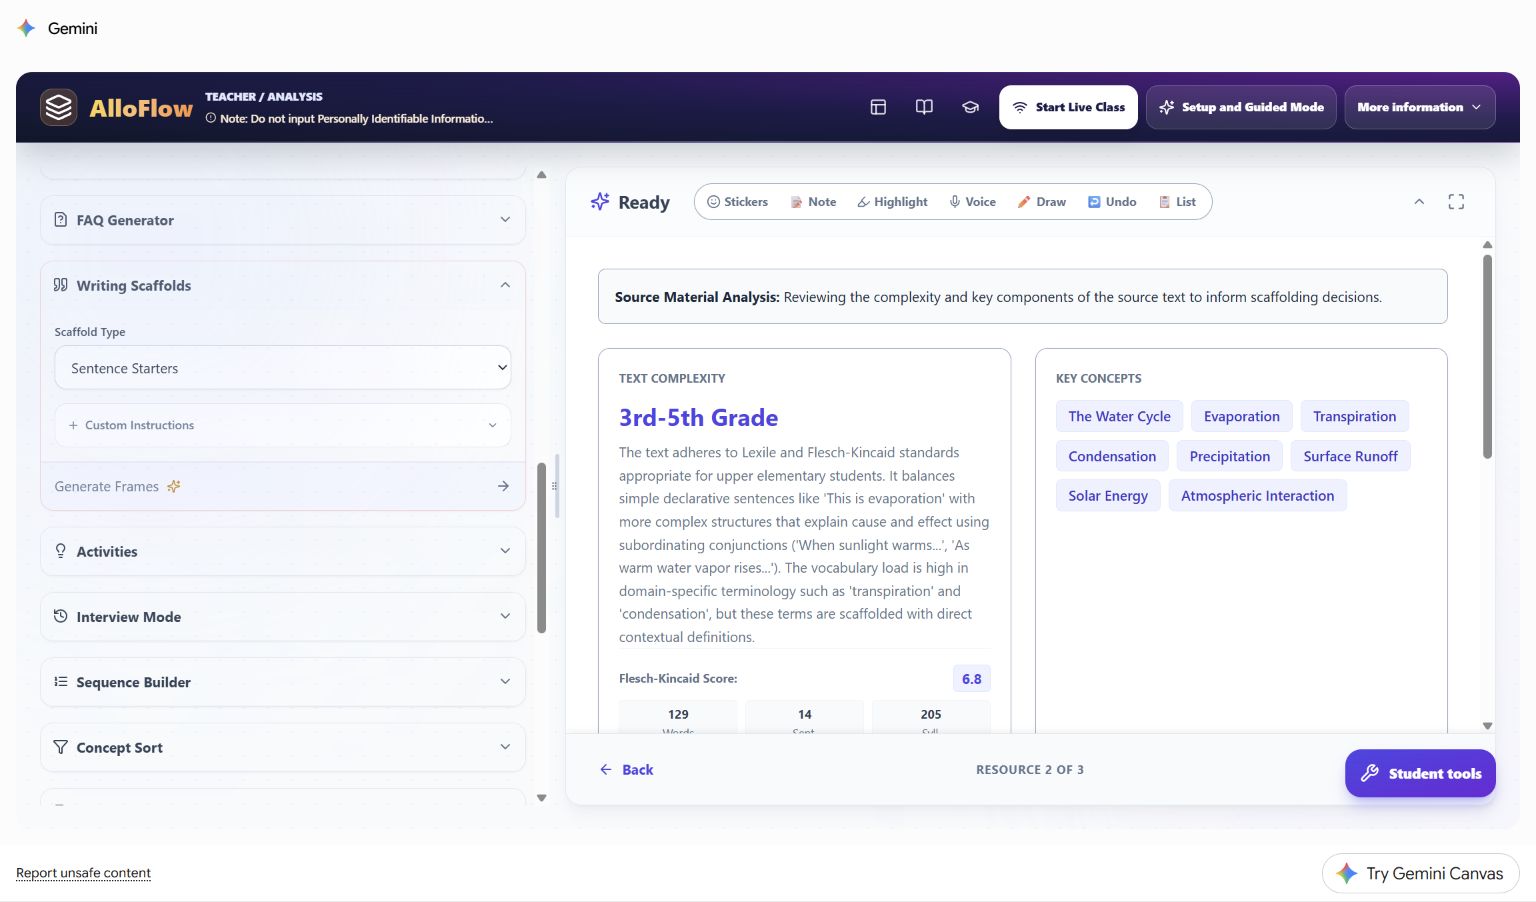Collapse the Writing Scaffolds section
This screenshot has width=1536, height=902.
[283, 285]
